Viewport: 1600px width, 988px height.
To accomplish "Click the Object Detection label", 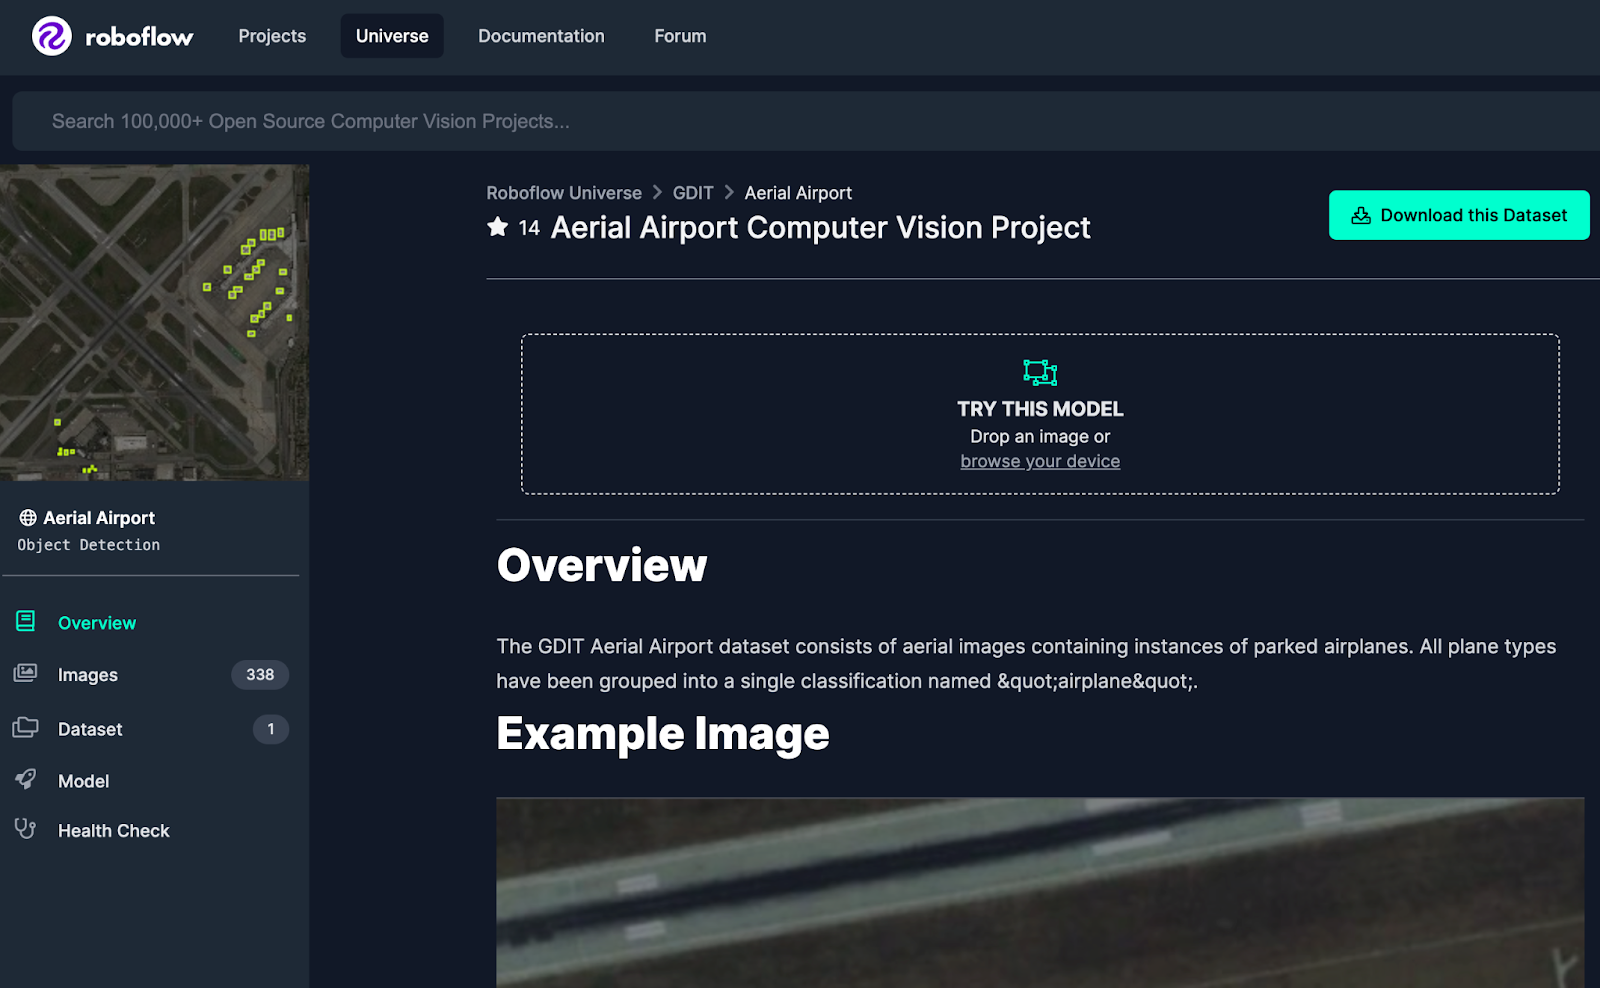I will [89, 545].
